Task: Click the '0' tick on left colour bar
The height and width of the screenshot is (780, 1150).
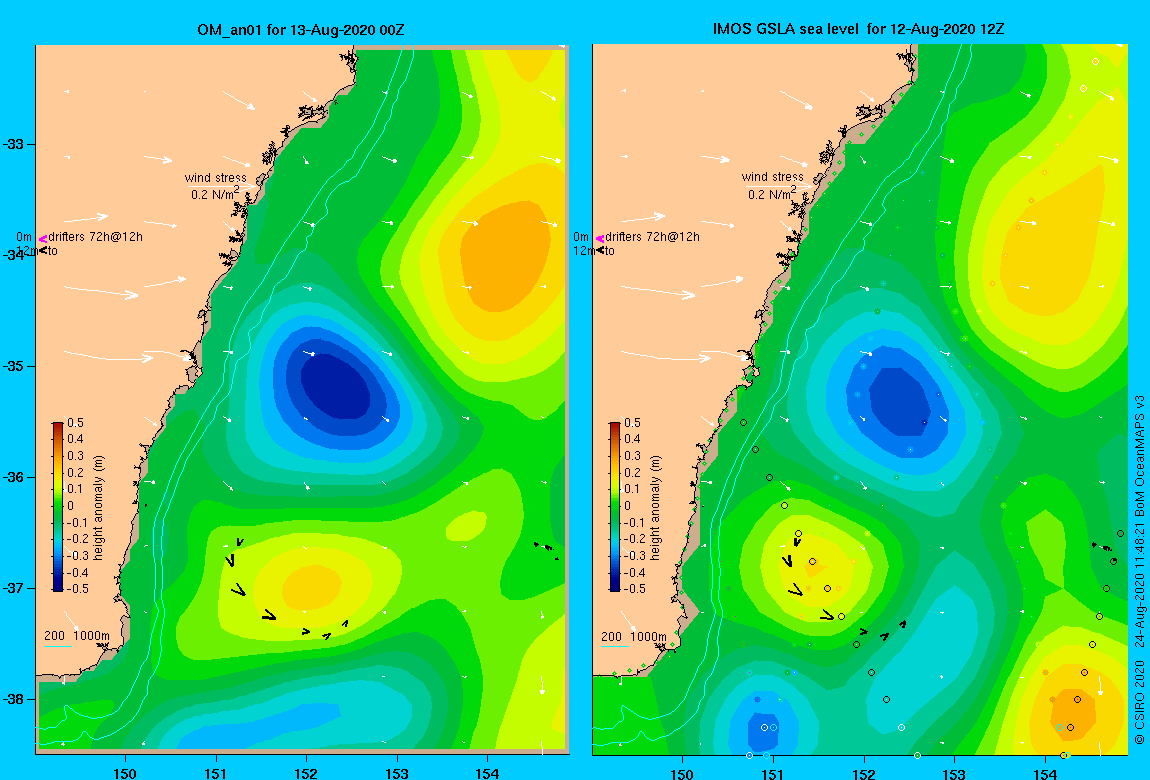Action: pos(70,506)
